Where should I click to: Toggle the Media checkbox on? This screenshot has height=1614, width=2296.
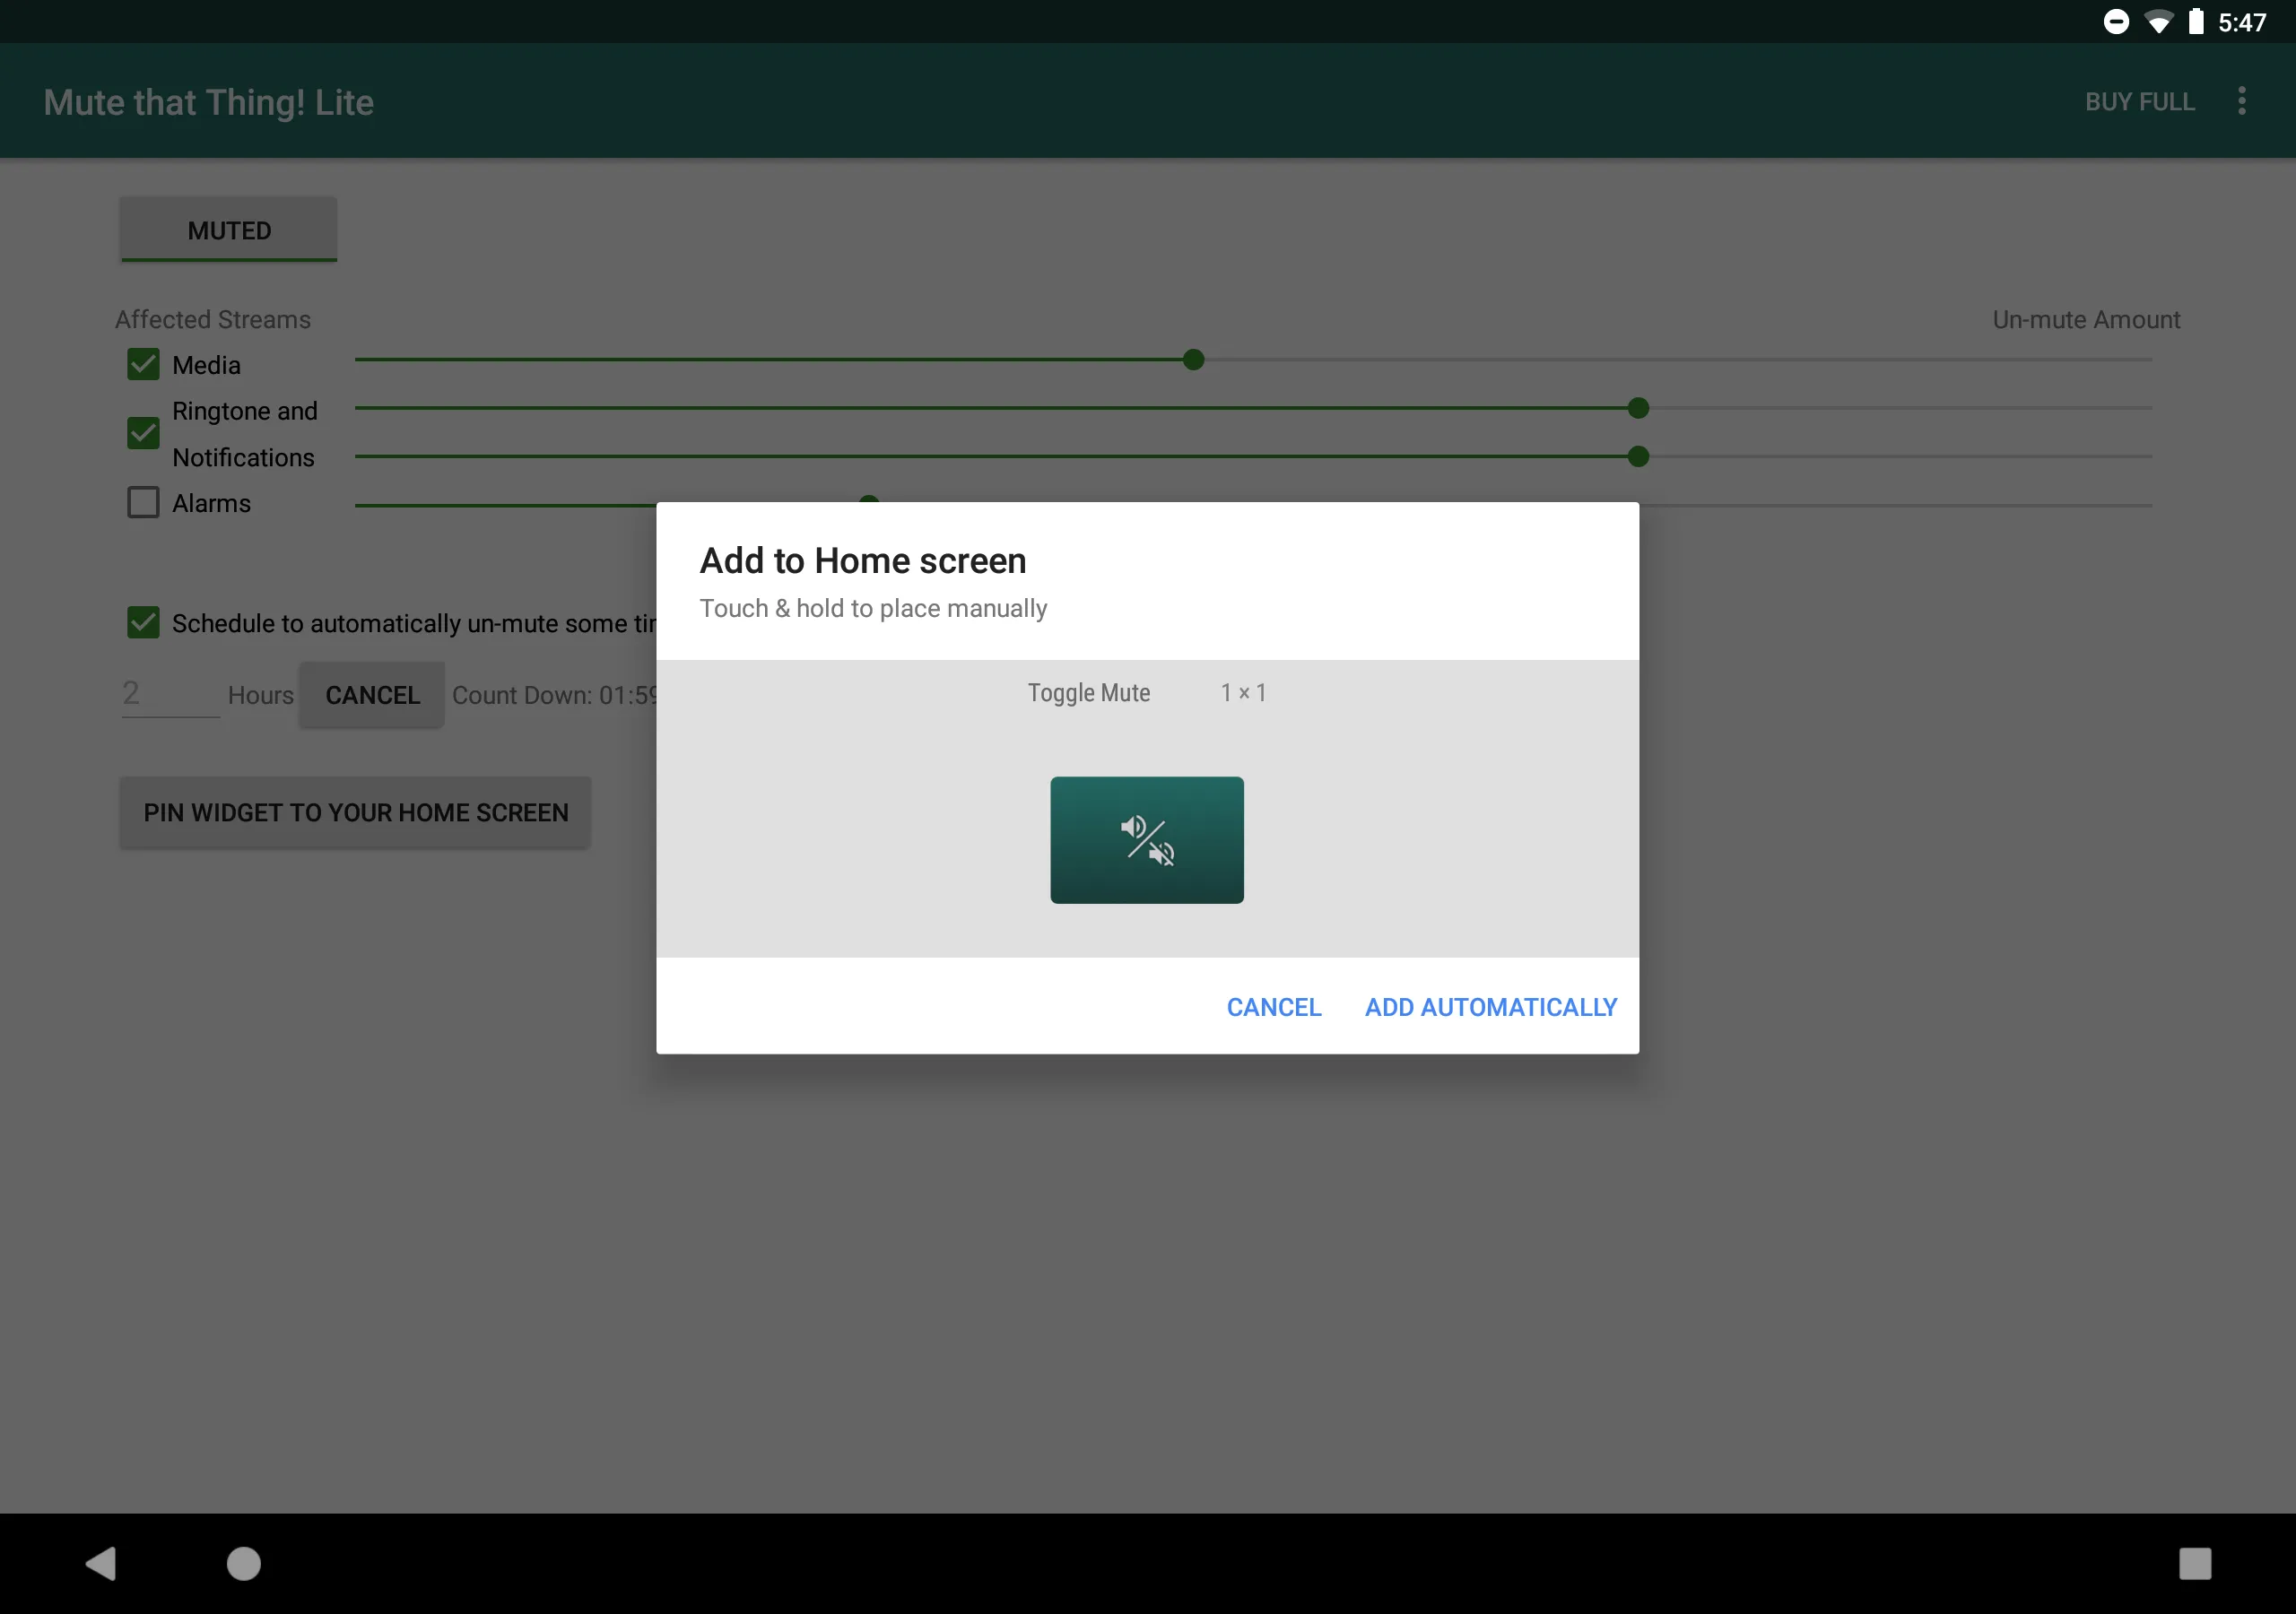143,363
